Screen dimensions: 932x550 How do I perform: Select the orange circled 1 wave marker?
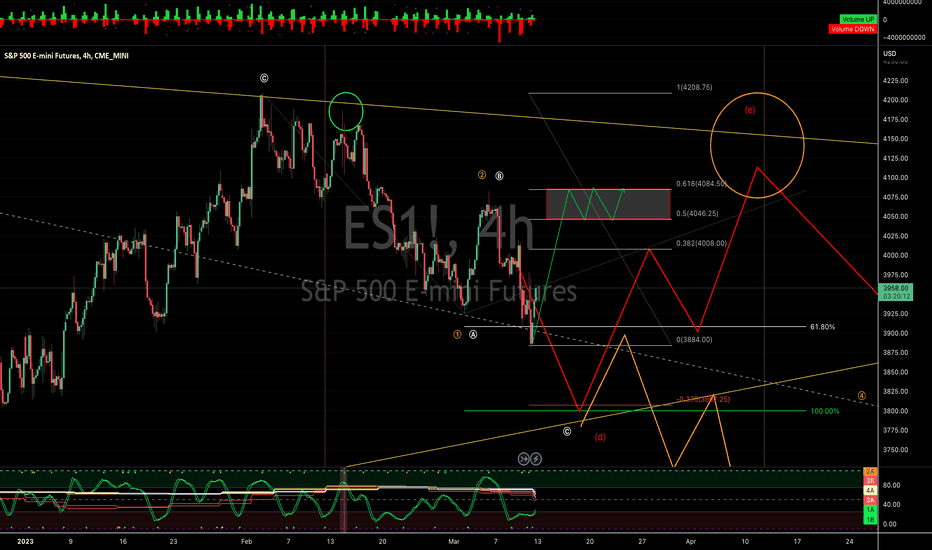(x=457, y=335)
